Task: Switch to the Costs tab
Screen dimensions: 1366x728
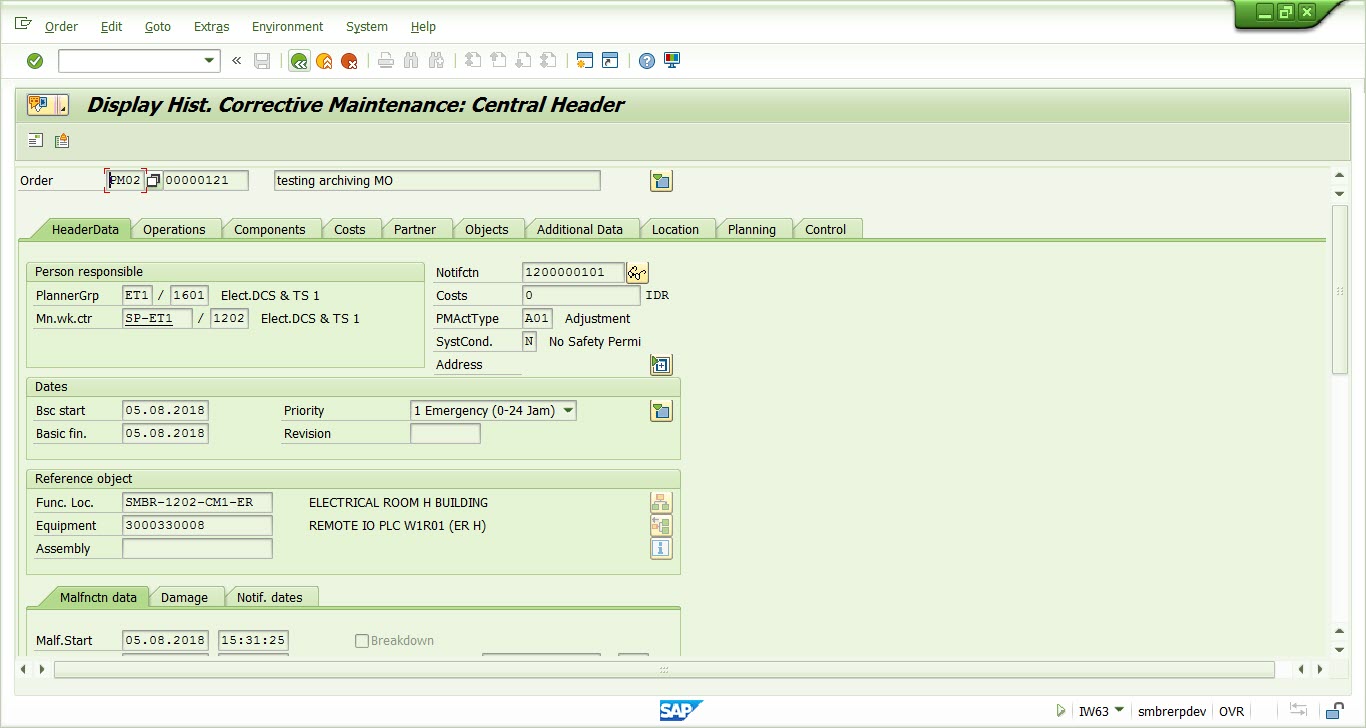Action: [350, 229]
